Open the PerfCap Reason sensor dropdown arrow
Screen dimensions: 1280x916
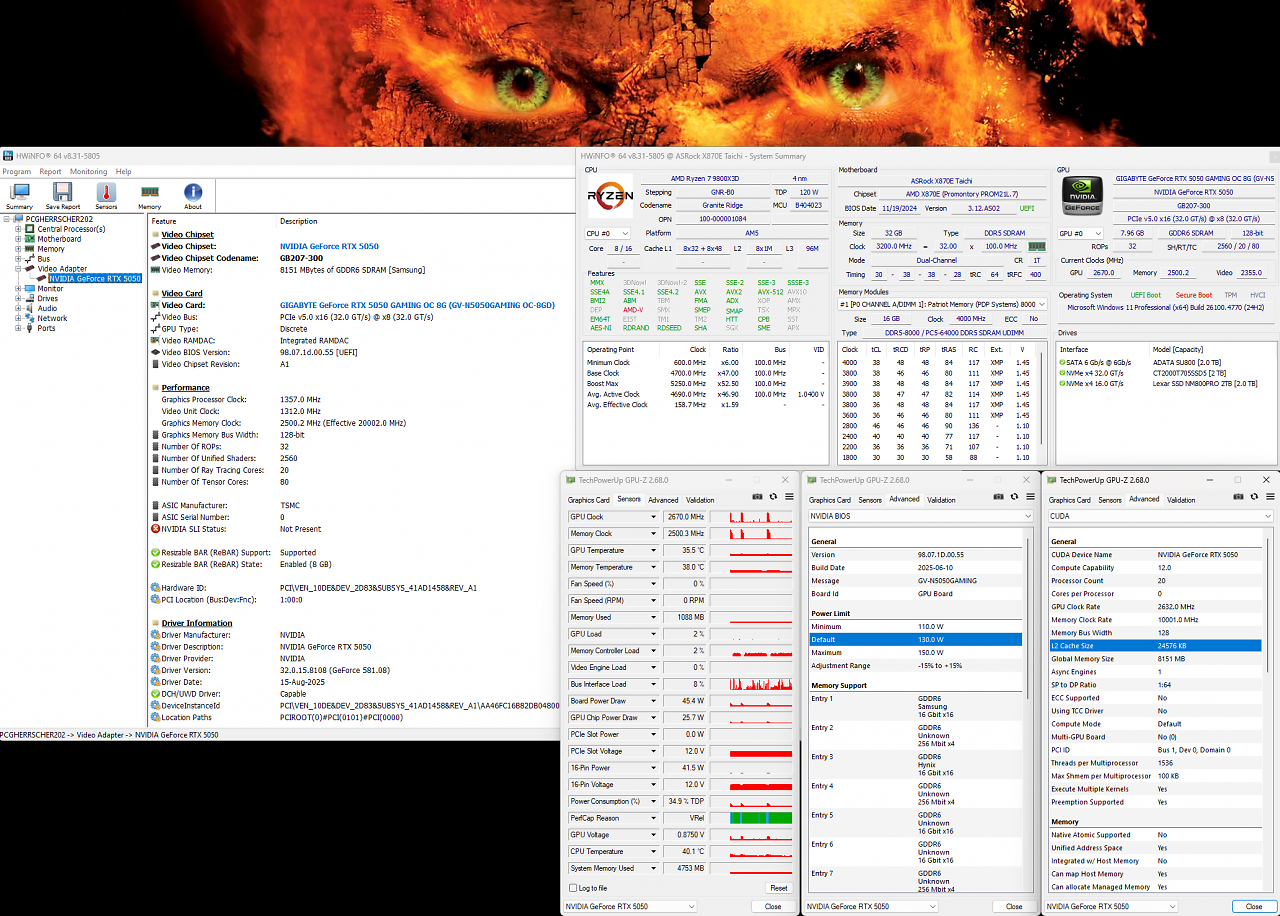coord(654,818)
